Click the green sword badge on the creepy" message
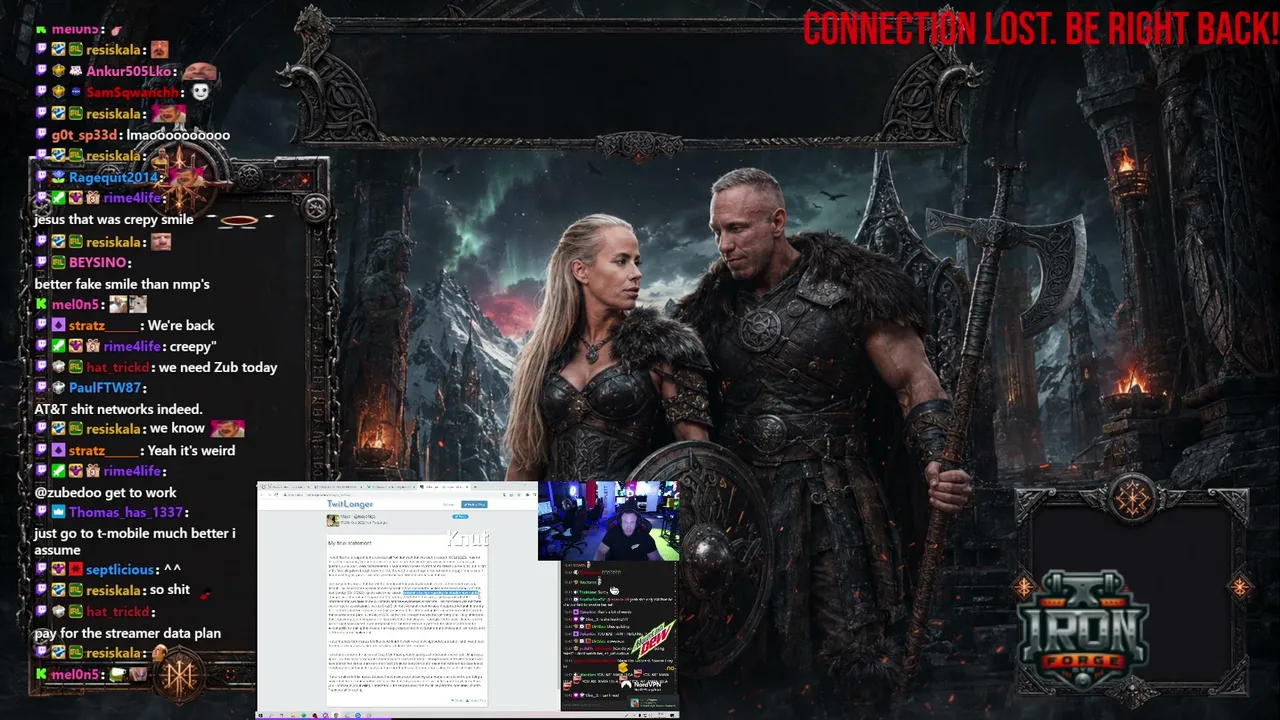Screen dimensions: 1280x720 click(x=58, y=346)
